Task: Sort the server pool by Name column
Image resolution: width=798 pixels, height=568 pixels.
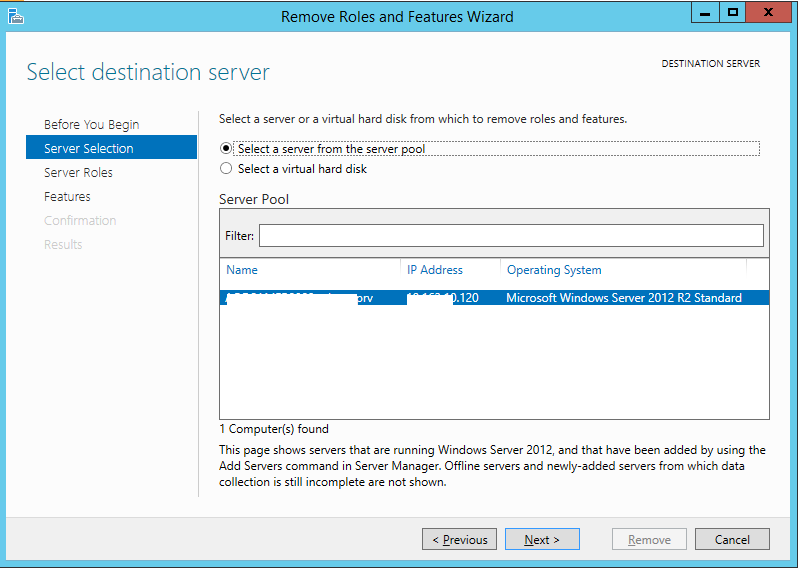Action: pyautogui.click(x=242, y=270)
